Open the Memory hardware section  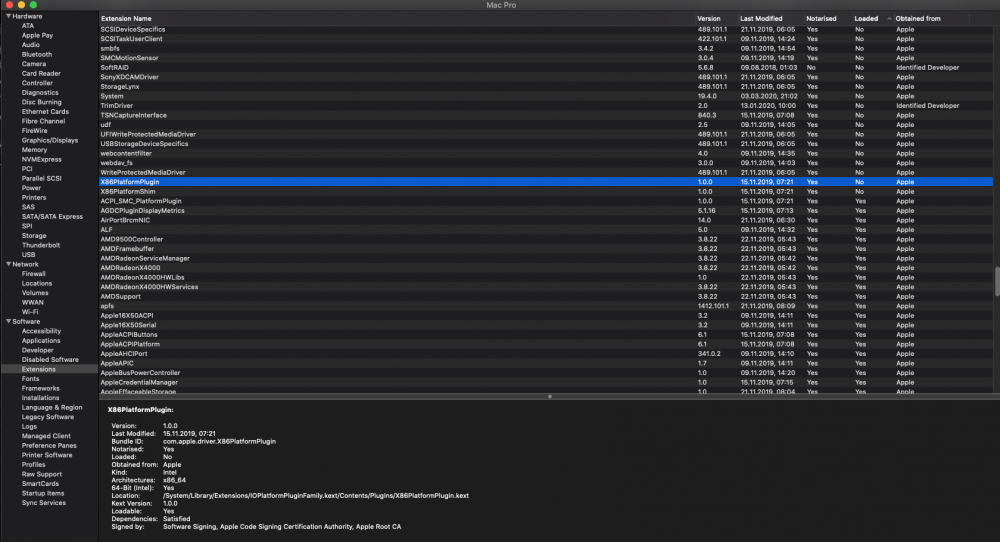click(34, 150)
